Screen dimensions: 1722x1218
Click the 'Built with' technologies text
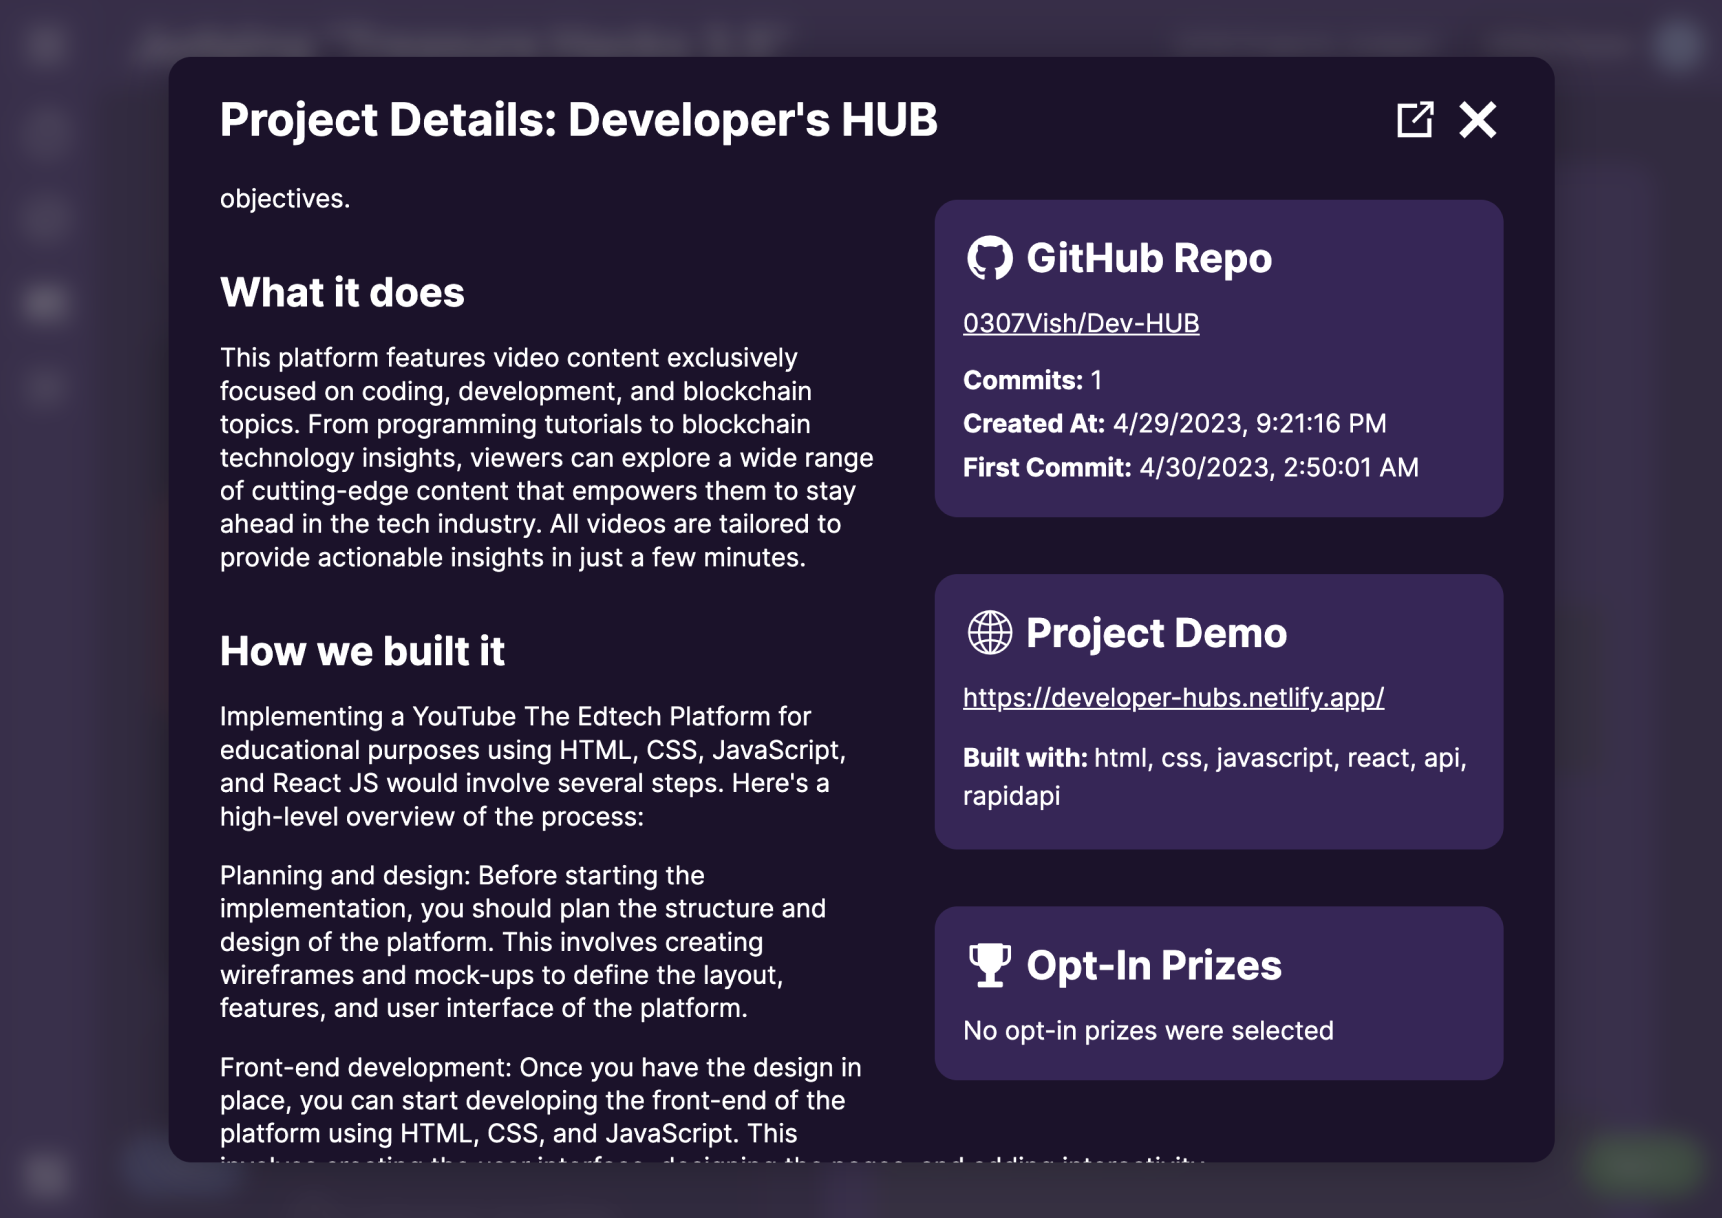click(1215, 777)
